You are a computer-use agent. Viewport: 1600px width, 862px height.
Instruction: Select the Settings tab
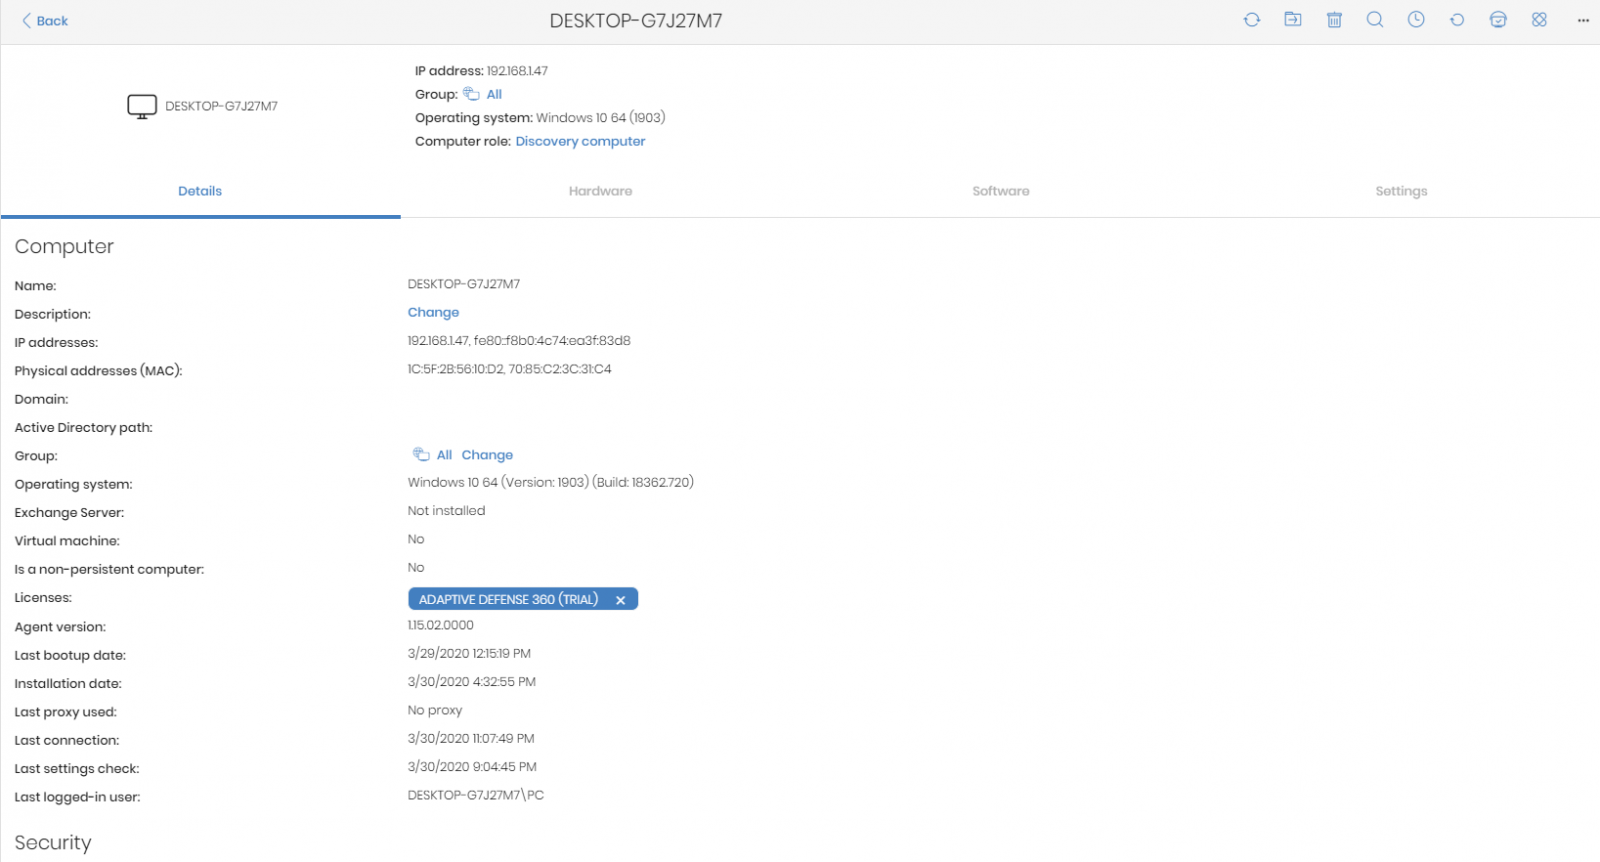pos(1401,191)
